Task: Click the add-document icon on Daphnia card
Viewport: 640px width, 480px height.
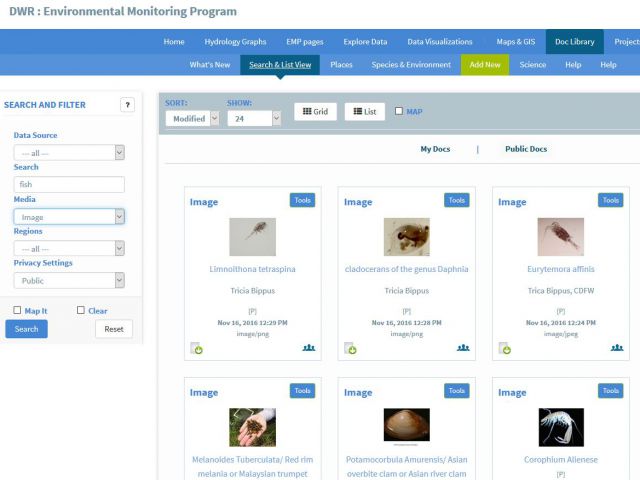Action: (x=351, y=348)
